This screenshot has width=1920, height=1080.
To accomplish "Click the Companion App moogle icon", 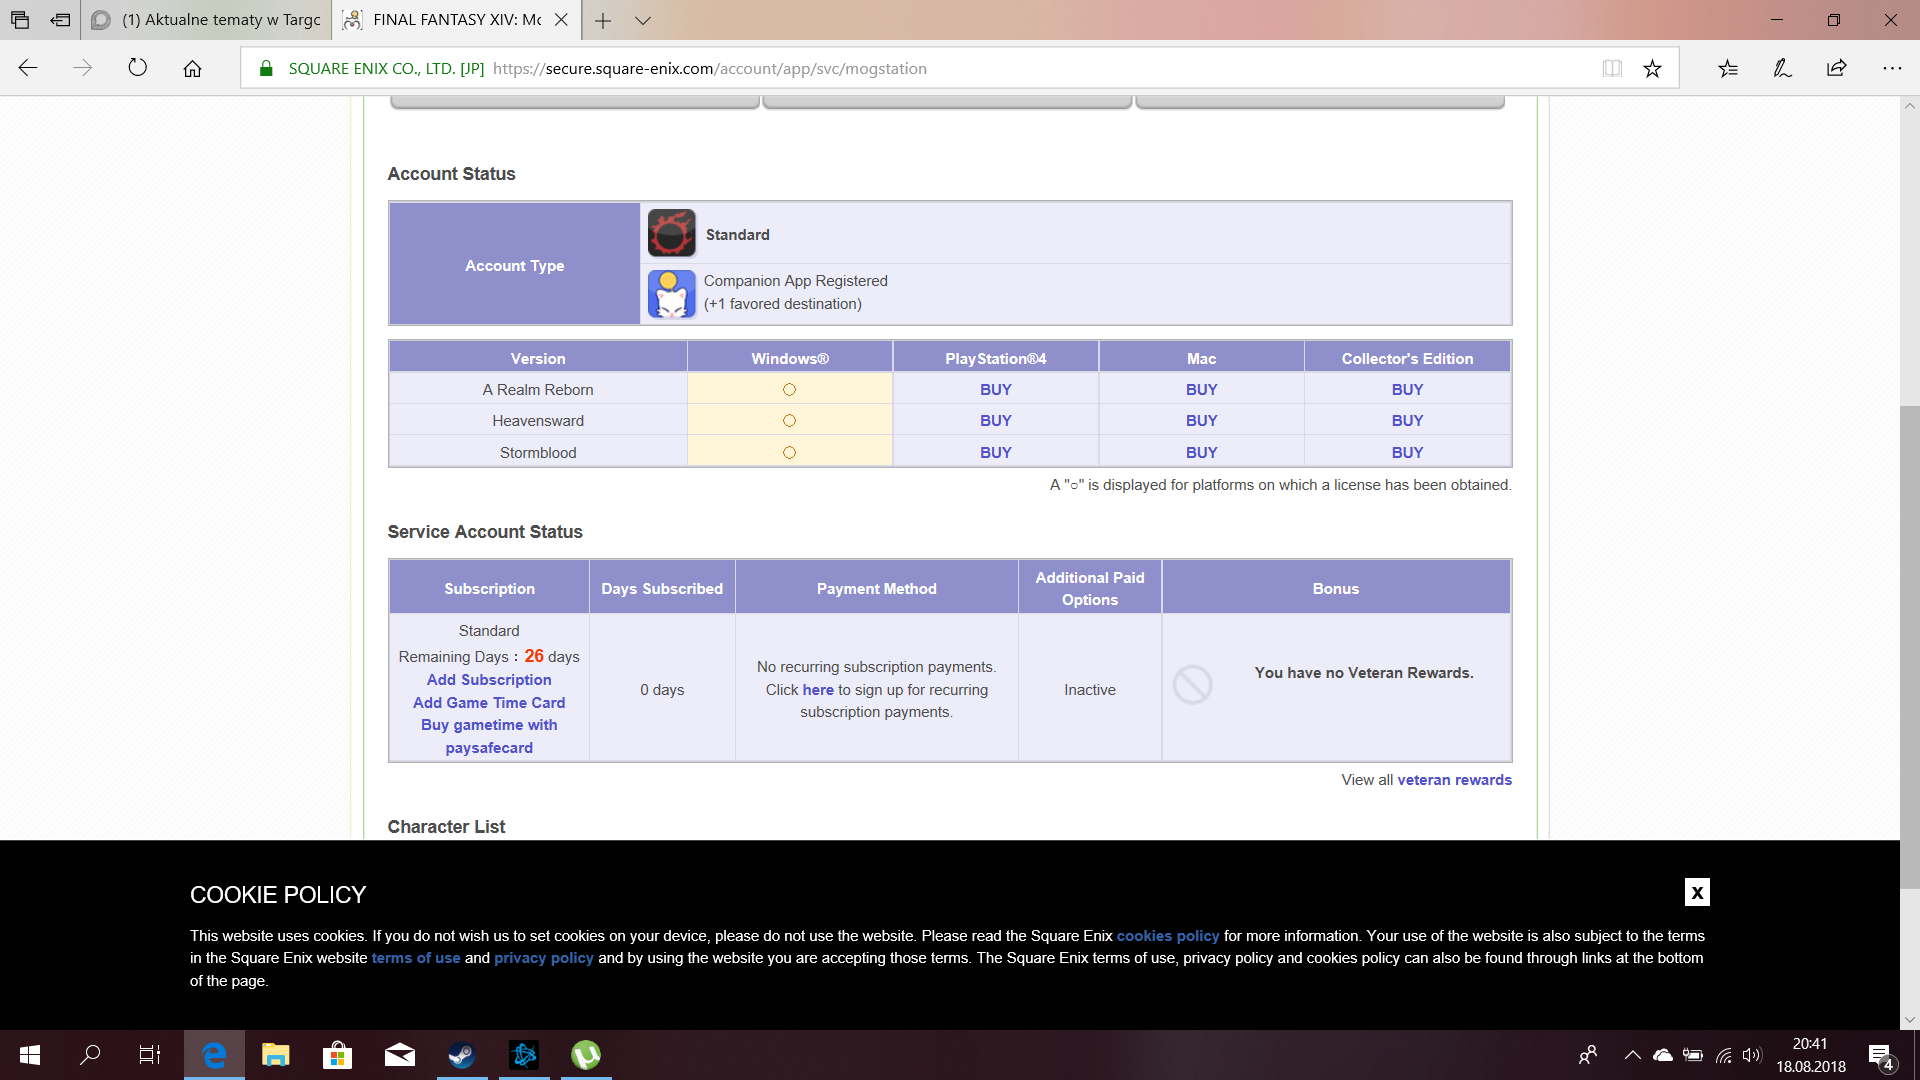I will point(671,294).
